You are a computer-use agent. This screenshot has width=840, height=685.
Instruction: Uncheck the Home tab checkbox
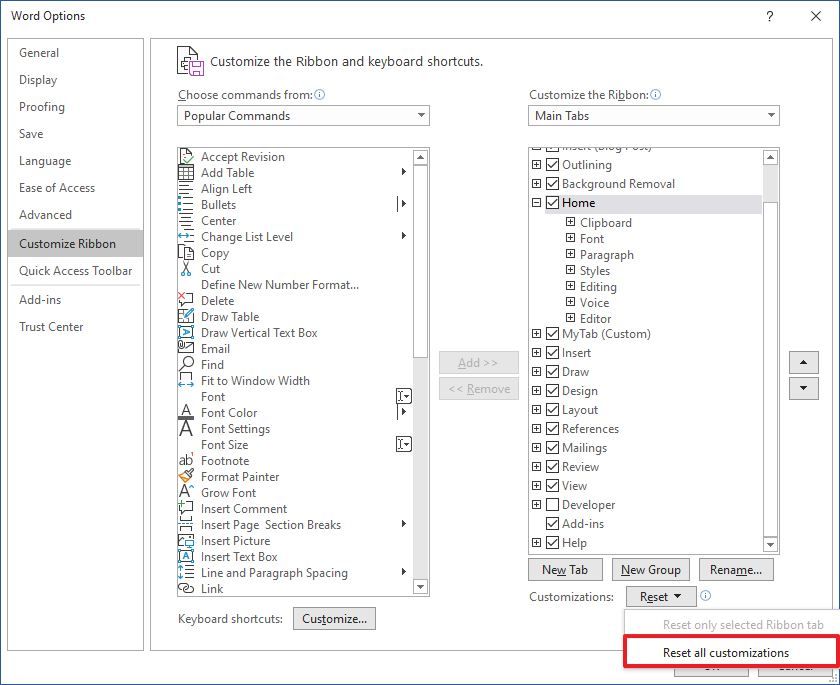point(552,202)
